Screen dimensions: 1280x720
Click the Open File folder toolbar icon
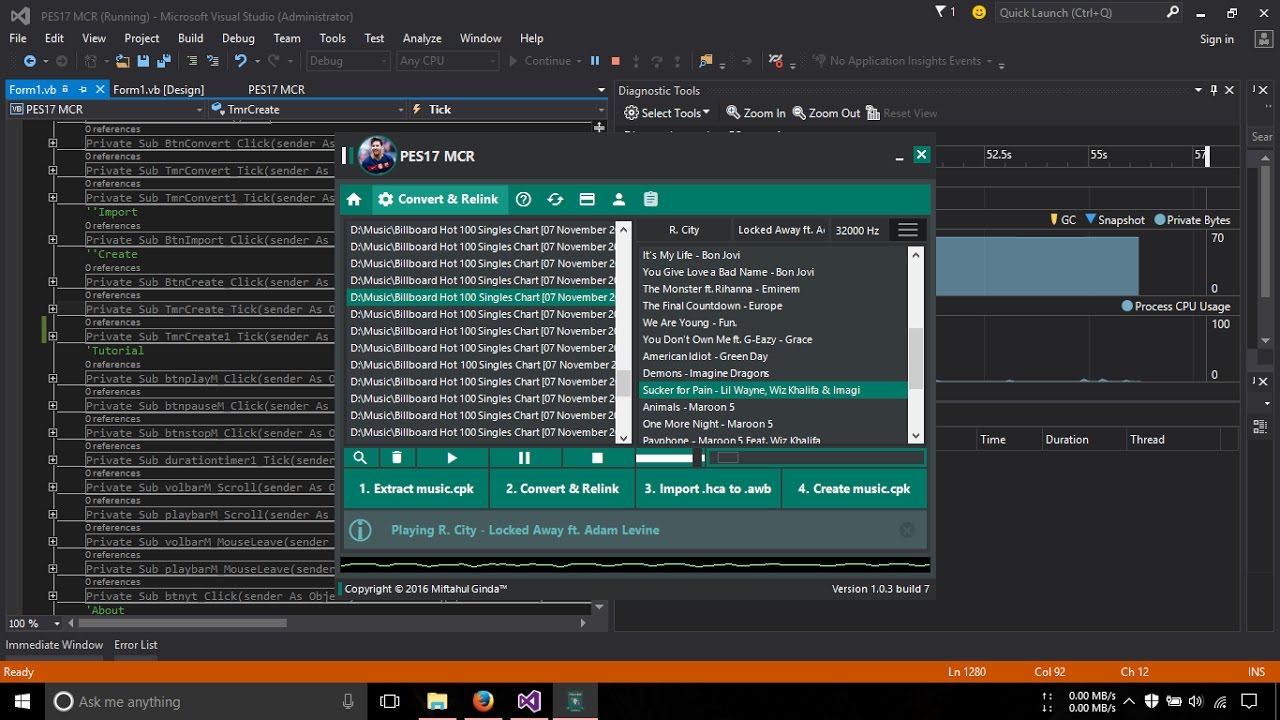(x=122, y=61)
